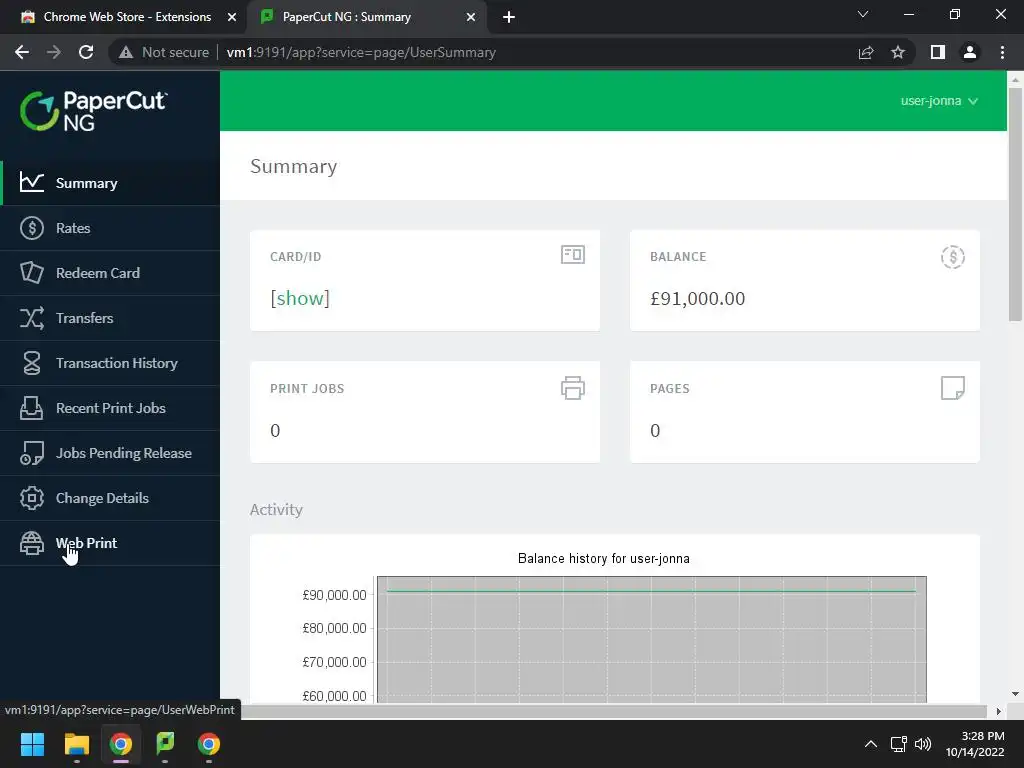Click the scroll-down arrow of vertical scrollbar
The width and height of the screenshot is (1024, 768).
[x=1015, y=694]
